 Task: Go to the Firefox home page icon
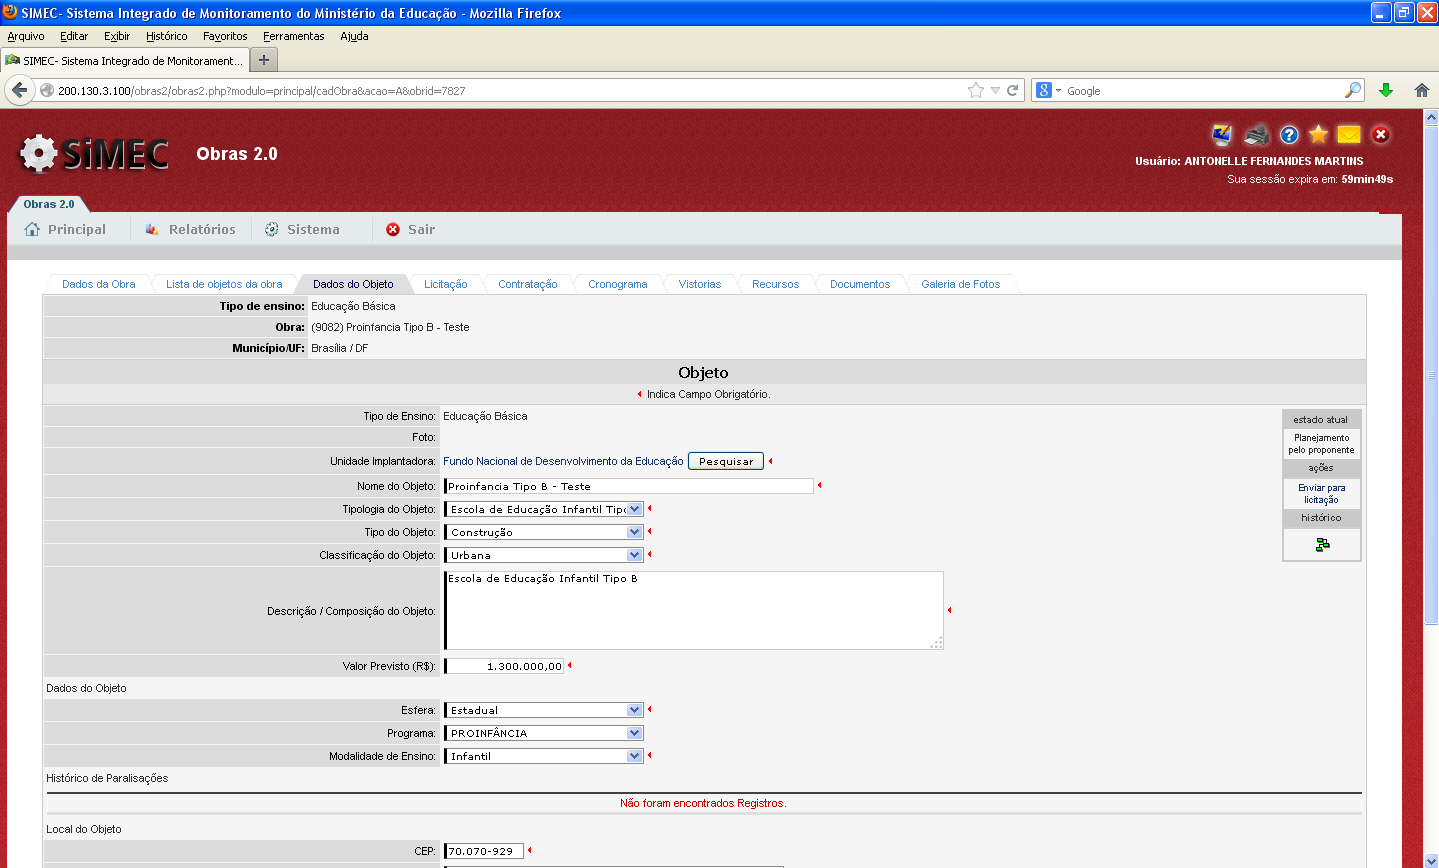point(1421,90)
